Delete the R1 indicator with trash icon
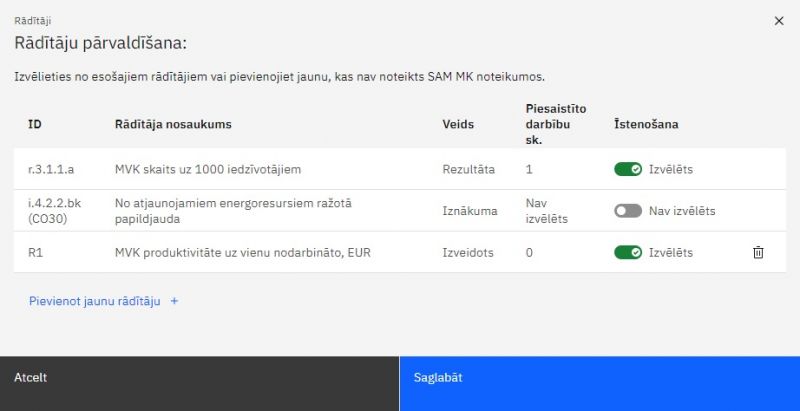This screenshot has width=800, height=411. [758, 253]
